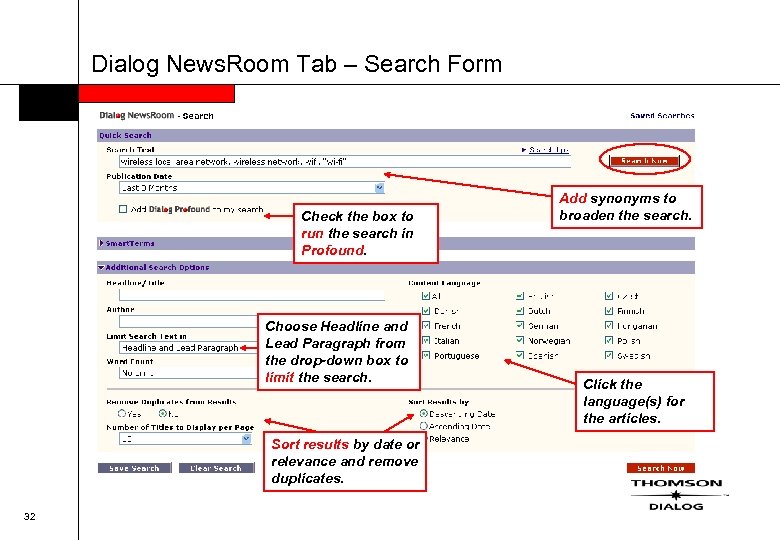Toggle the All languages checkbox

pos(426,296)
